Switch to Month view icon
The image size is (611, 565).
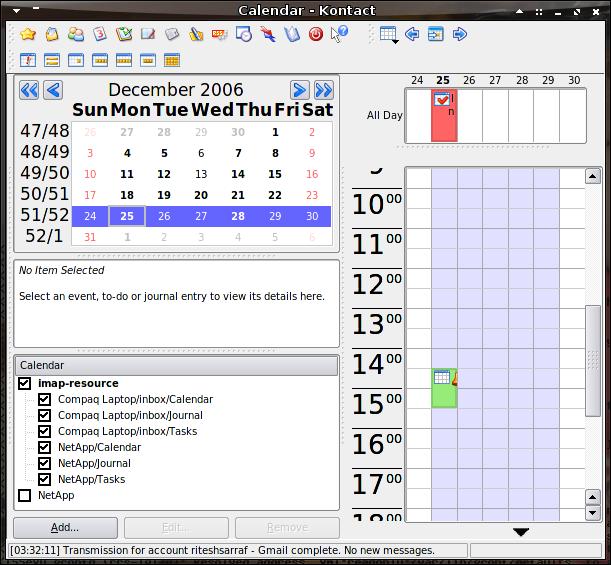172,60
